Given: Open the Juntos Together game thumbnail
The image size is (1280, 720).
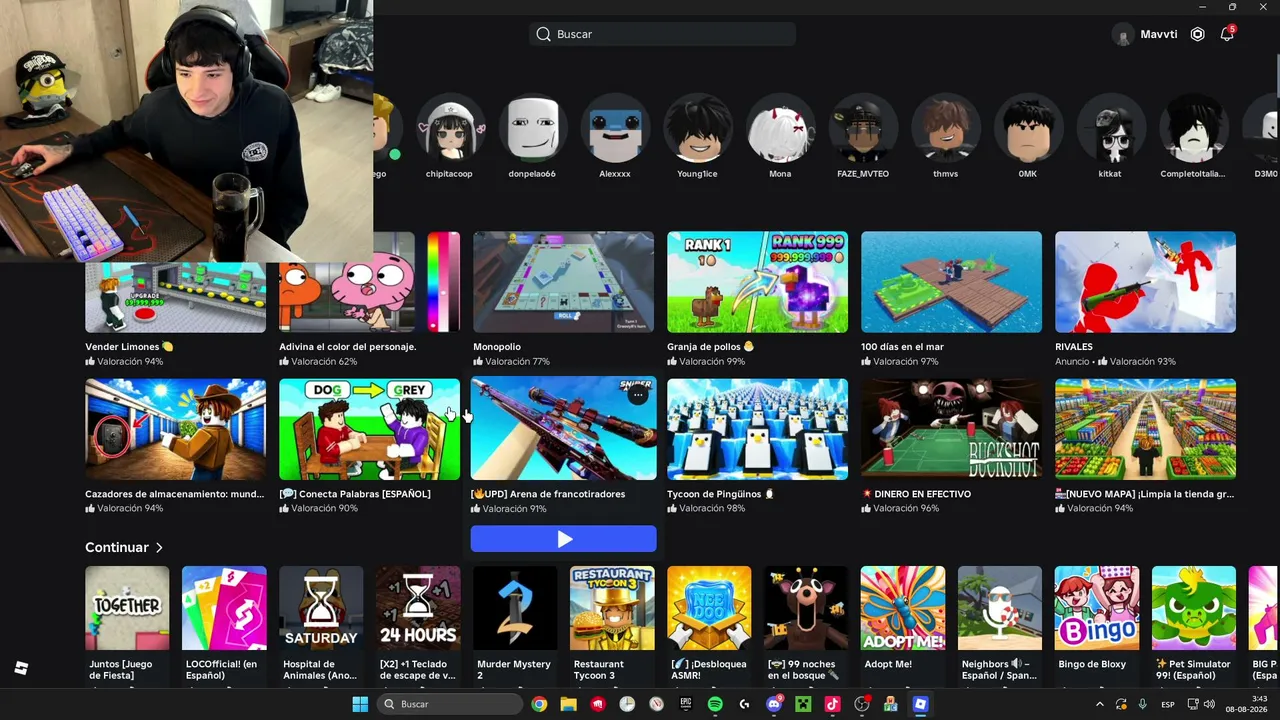Looking at the screenshot, I should click(x=127, y=608).
